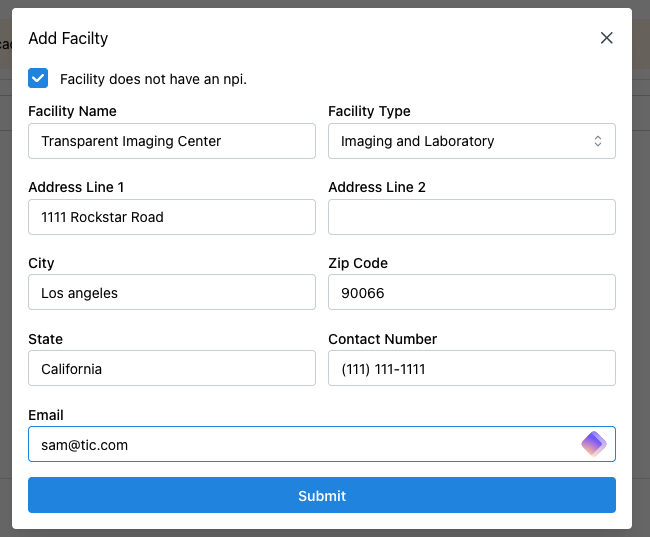The height and width of the screenshot is (537, 650).
Task: Click into Address Line 1 field
Action: (x=171, y=217)
